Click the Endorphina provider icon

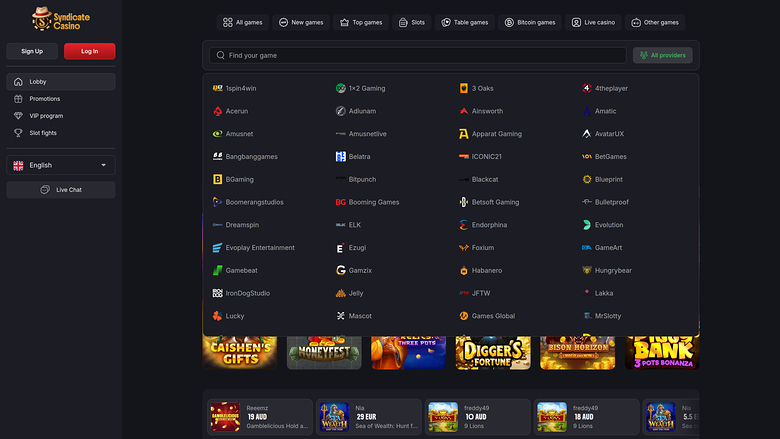(x=464, y=225)
